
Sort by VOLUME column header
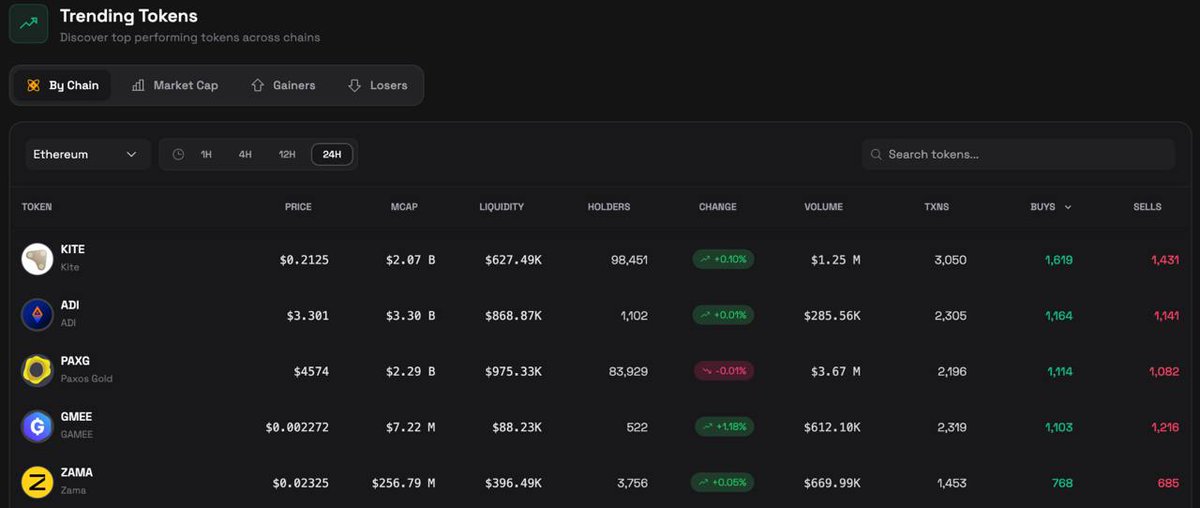click(823, 207)
